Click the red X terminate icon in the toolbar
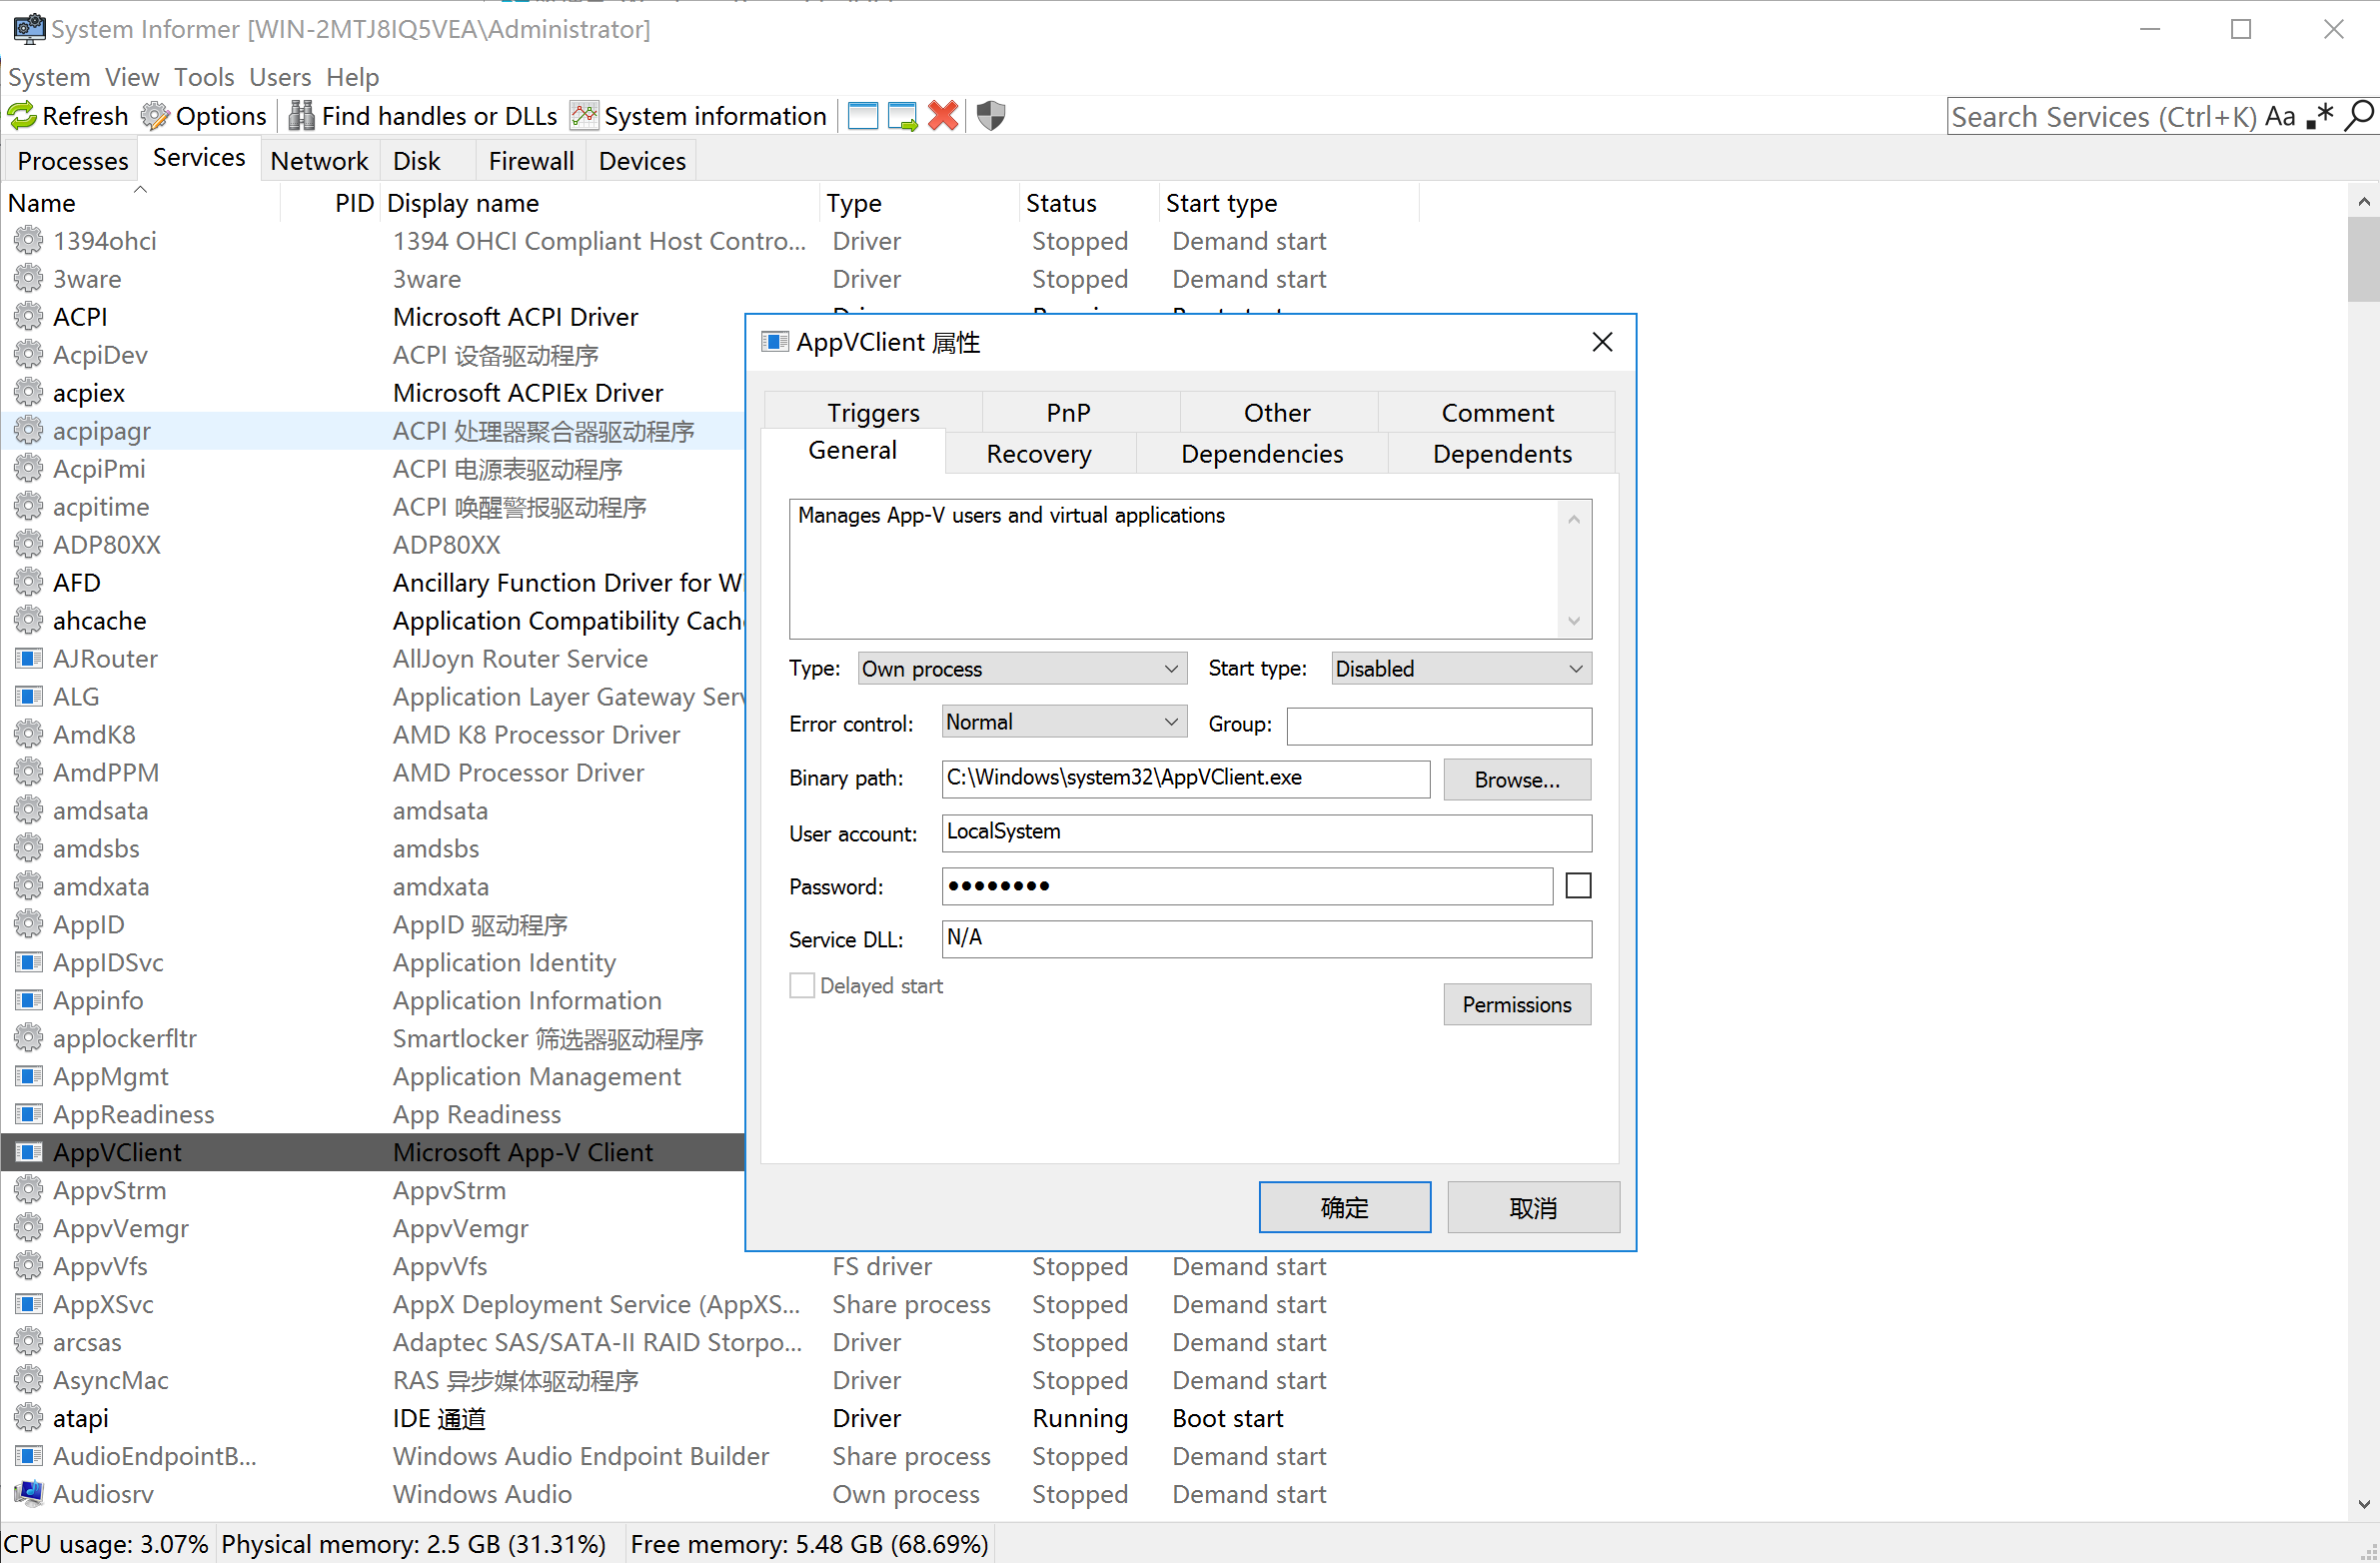This screenshot has width=2380, height=1563. [943, 116]
